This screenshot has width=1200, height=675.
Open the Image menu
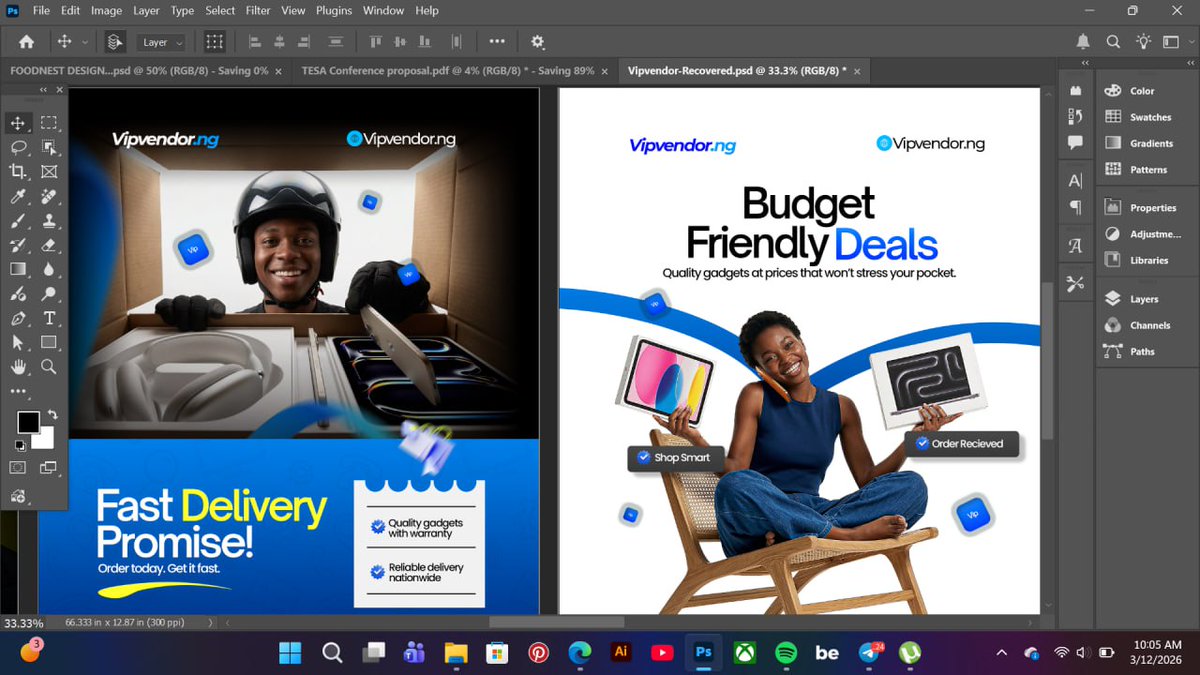pos(106,11)
